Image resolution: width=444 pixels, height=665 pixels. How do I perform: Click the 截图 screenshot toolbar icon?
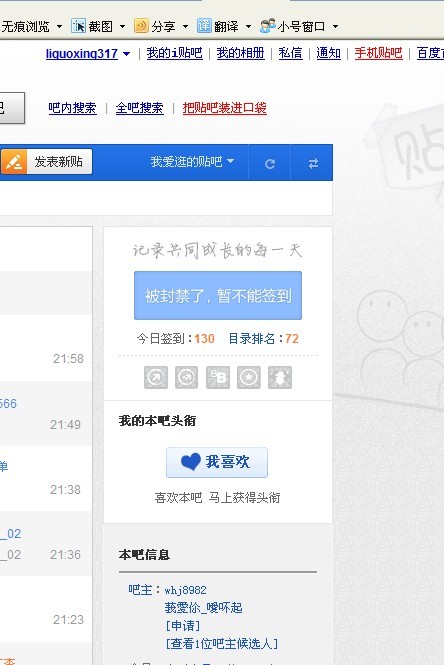78,26
